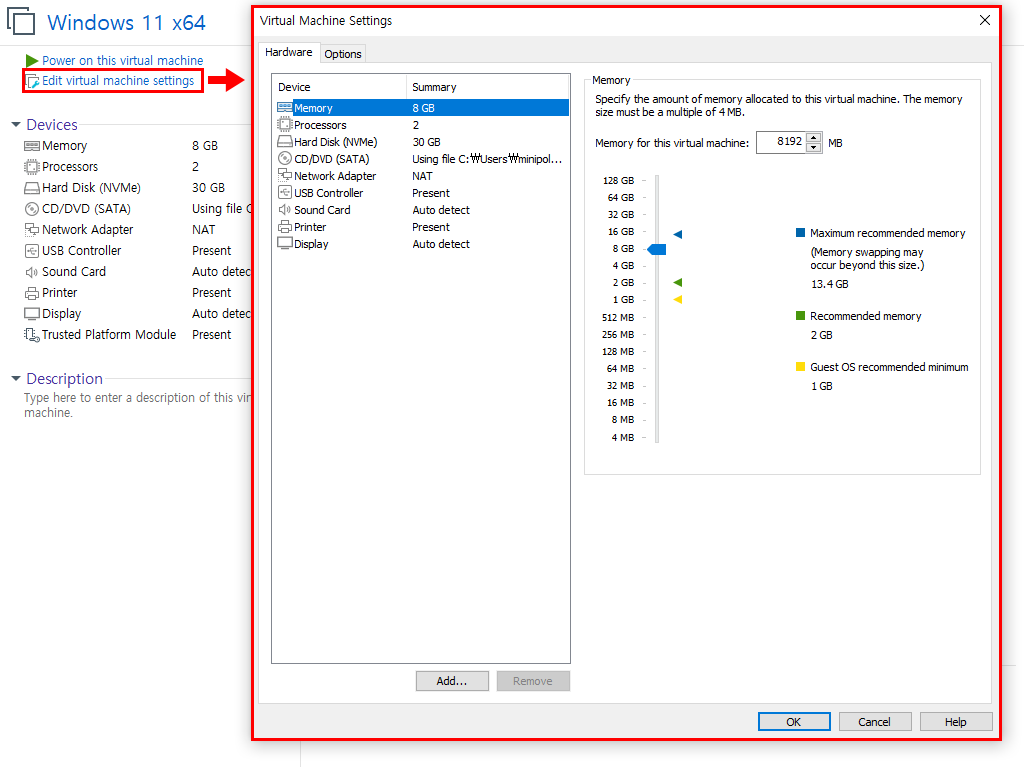Click Printer icon in dialog device list
Image resolution: width=1024 pixels, height=767 pixels.
tap(285, 227)
